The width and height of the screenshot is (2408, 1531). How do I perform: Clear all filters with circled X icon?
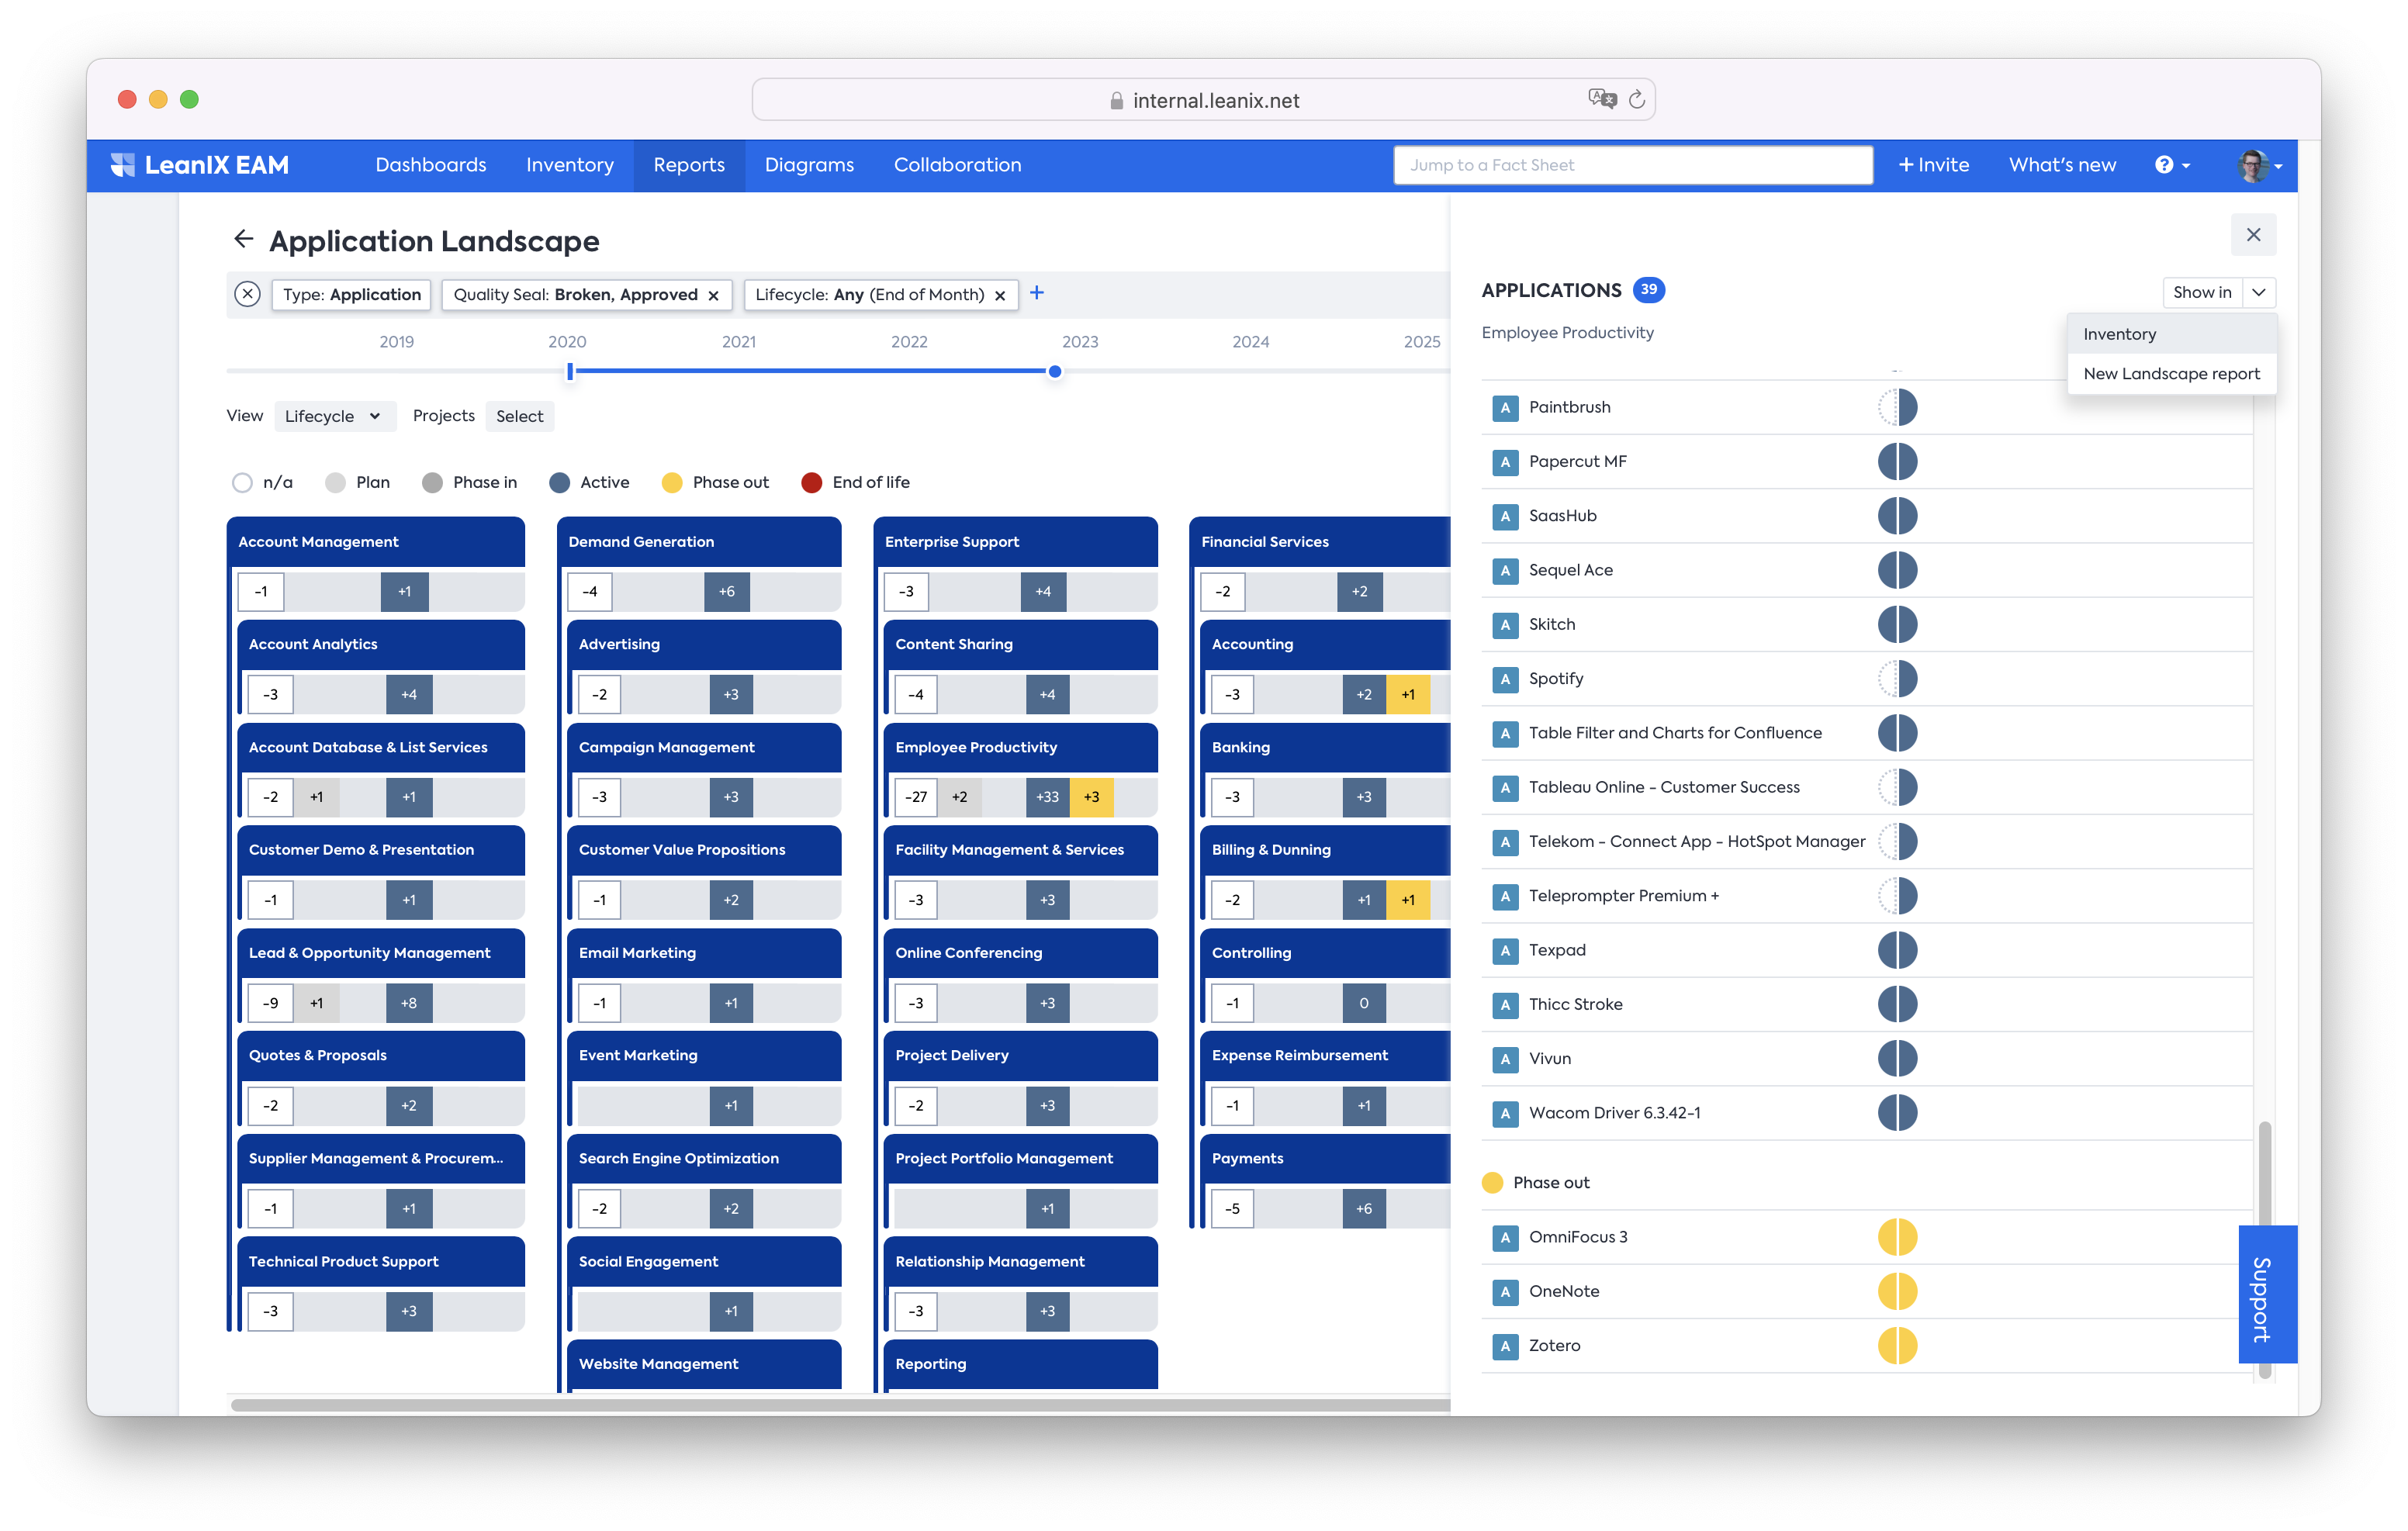pyautogui.click(x=247, y=294)
